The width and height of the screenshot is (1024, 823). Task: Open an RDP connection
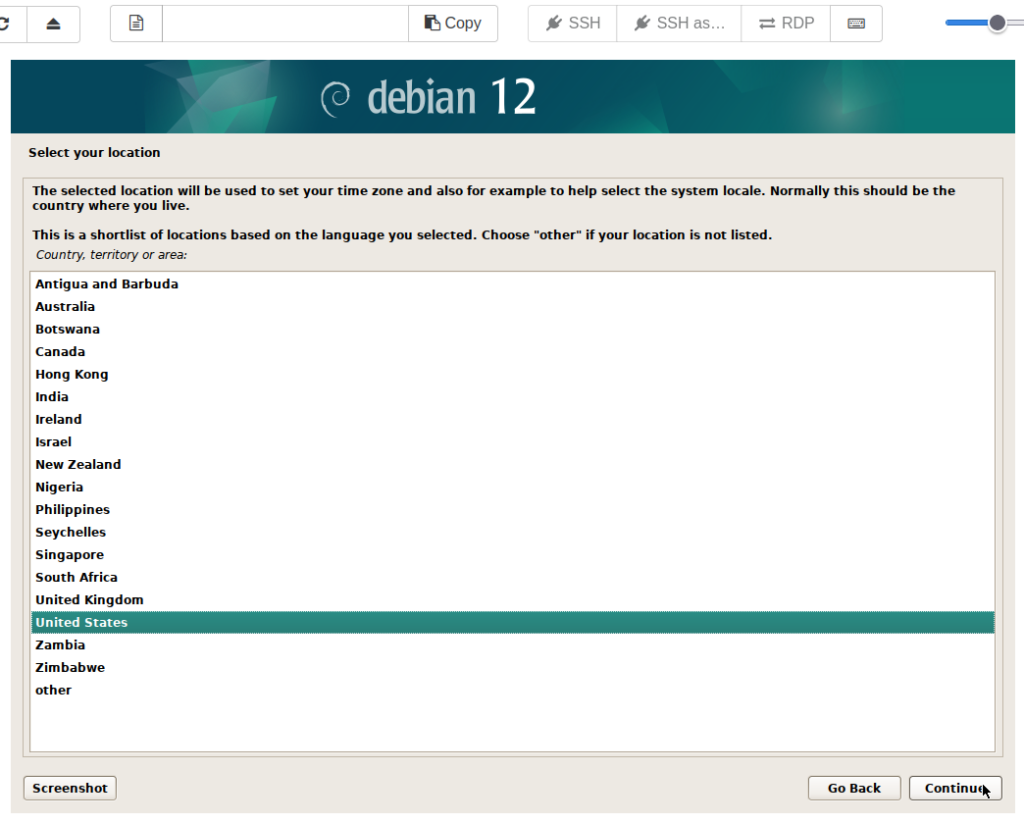tap(786, 23)
